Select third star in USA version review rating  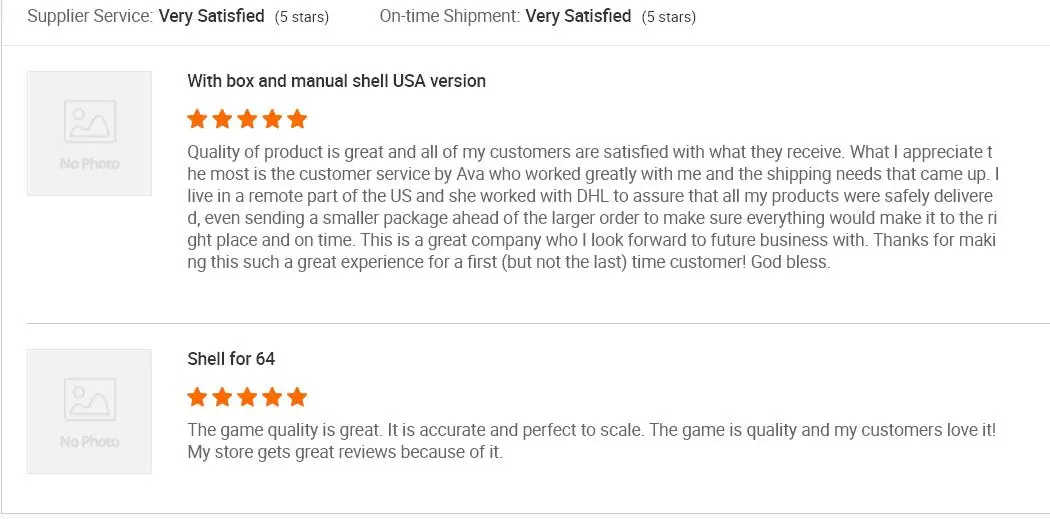pyautogui.click(x=247, y=120)
